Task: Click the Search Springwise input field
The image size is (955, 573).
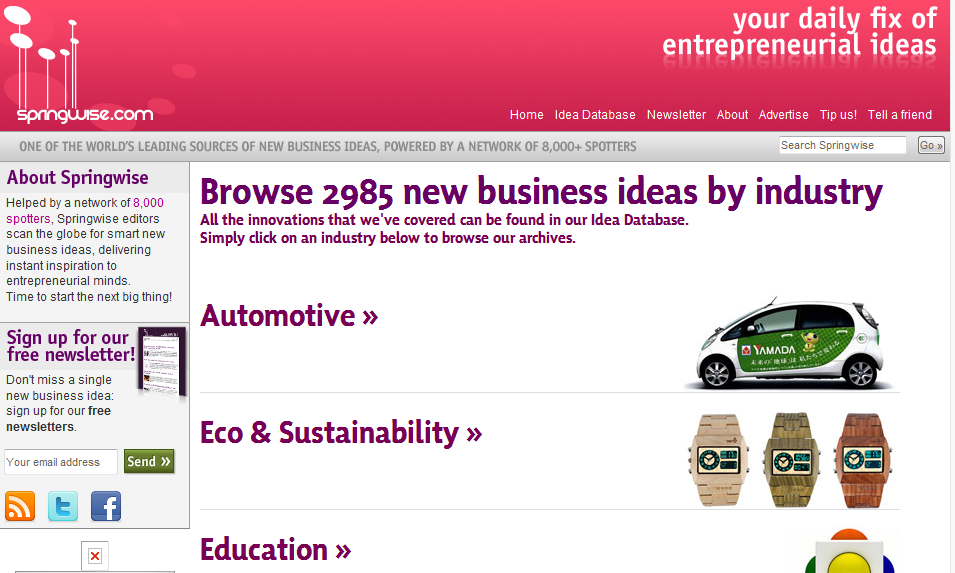Action: [842, 145]
